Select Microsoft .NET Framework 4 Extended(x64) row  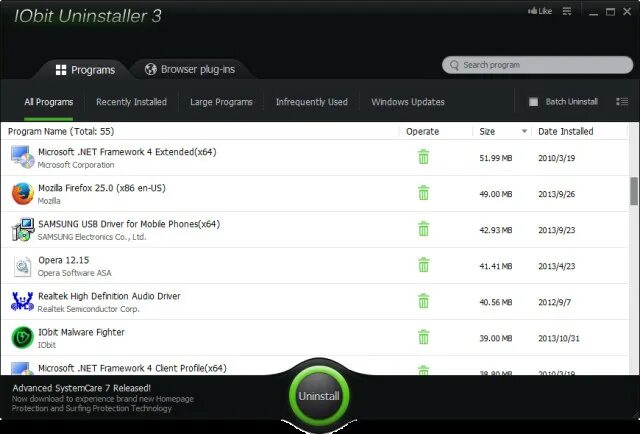314,158
